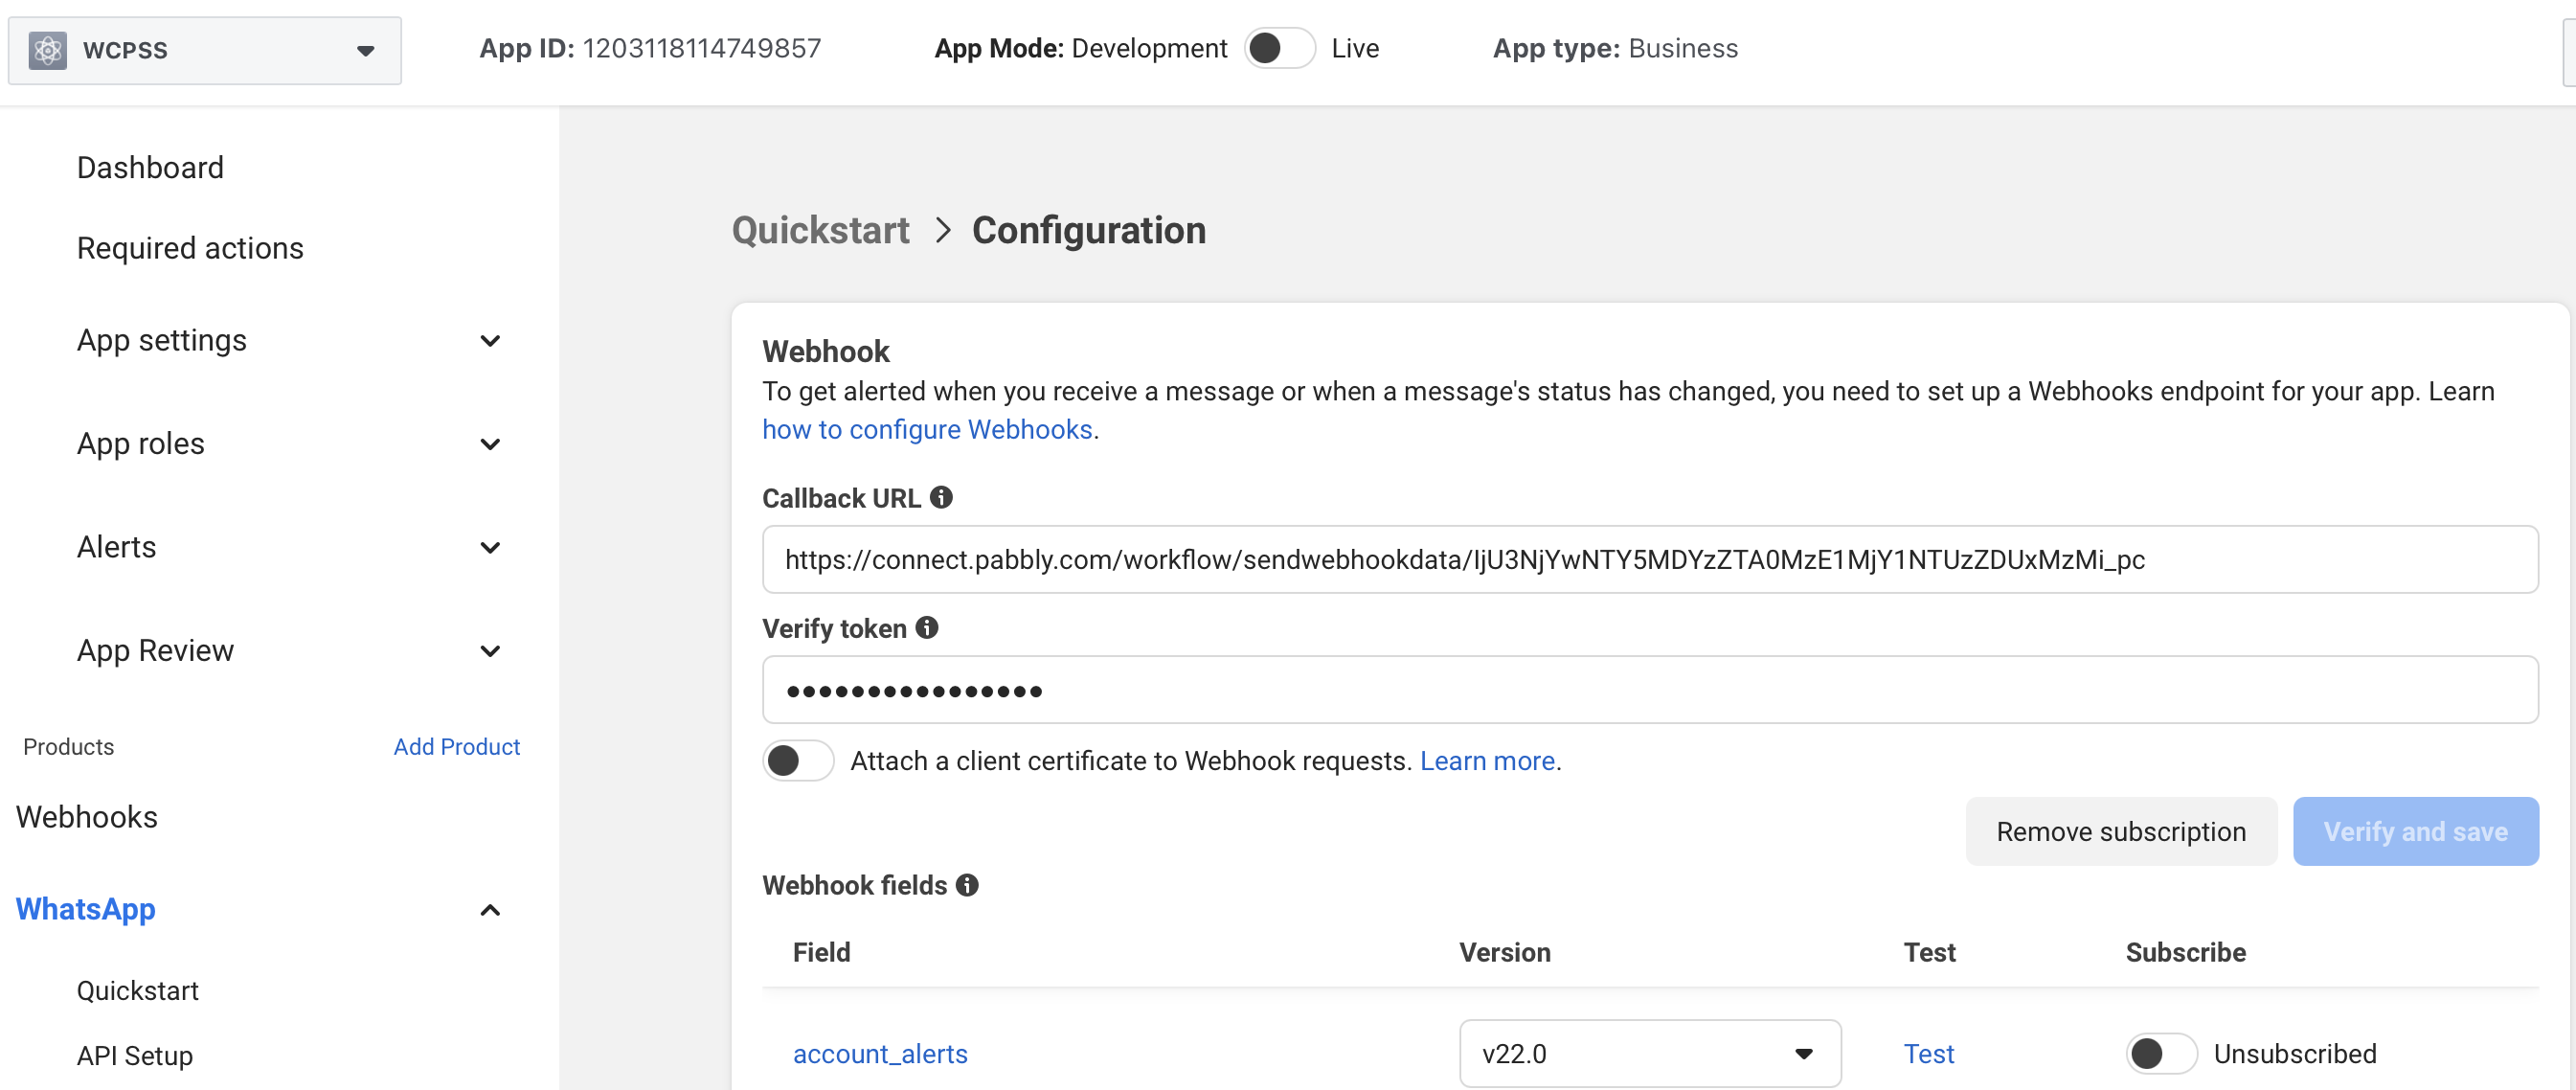The height and width of the screenshot is (1090, 2576).
Task: Click the Callback URL info icon
Action: (941, 497)
